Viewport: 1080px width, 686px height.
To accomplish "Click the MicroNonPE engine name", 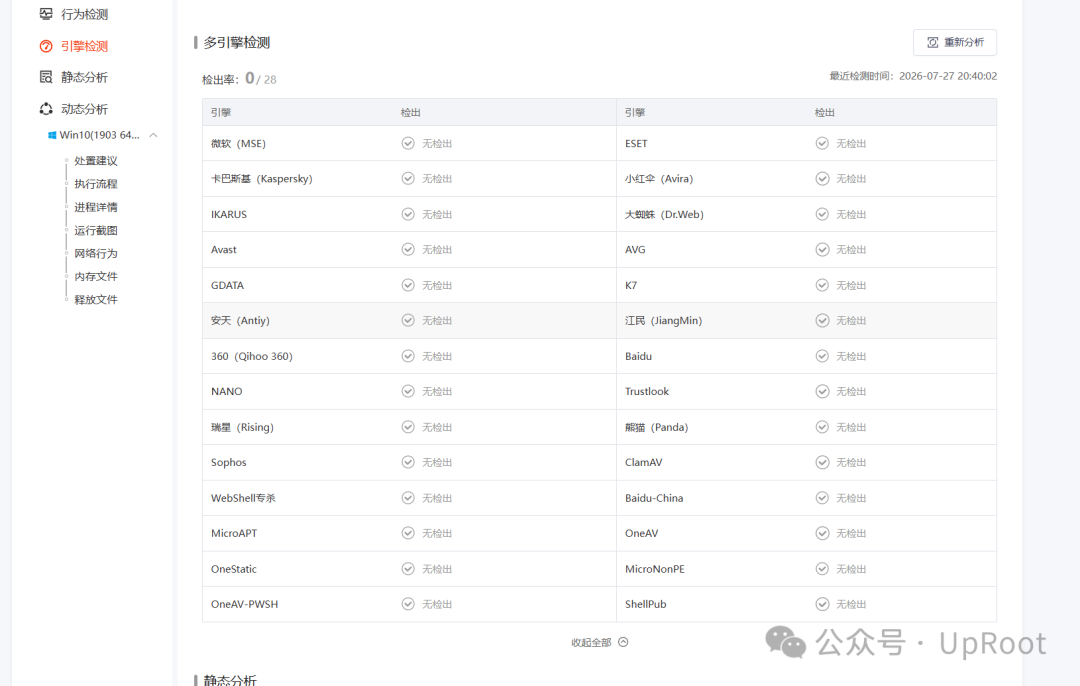I will (x=655, y=569).
